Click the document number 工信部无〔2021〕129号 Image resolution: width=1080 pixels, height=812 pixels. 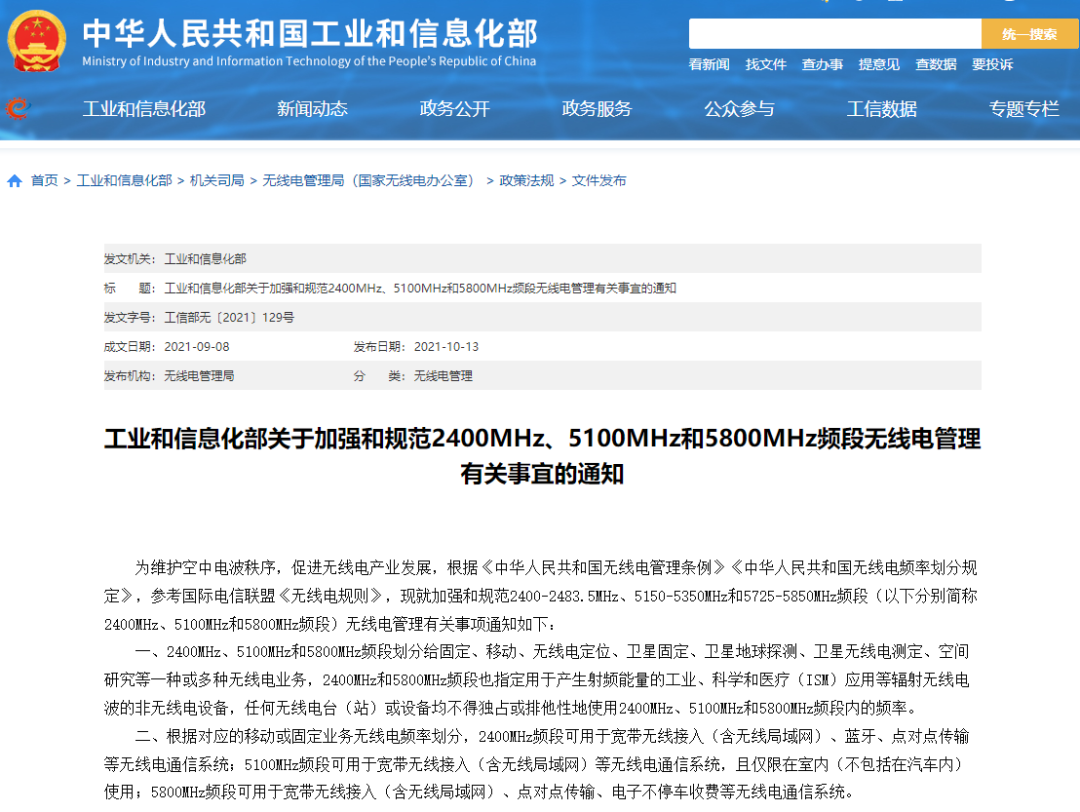tap(229, 317)
